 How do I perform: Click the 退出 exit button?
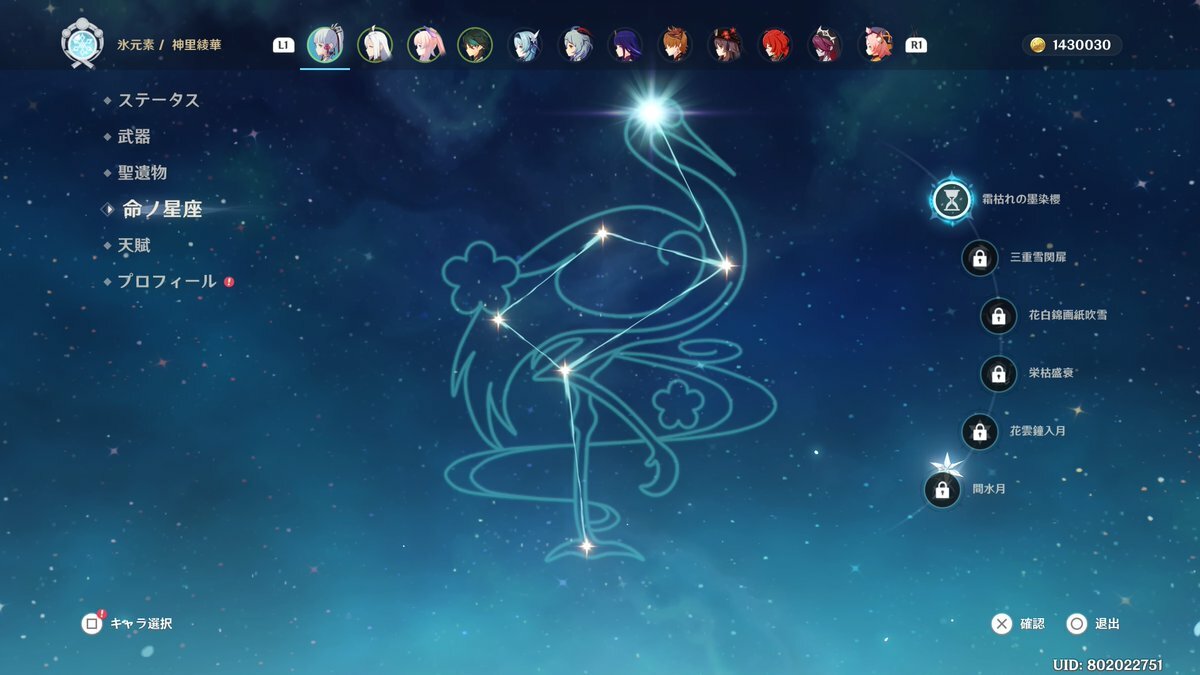1093,624
